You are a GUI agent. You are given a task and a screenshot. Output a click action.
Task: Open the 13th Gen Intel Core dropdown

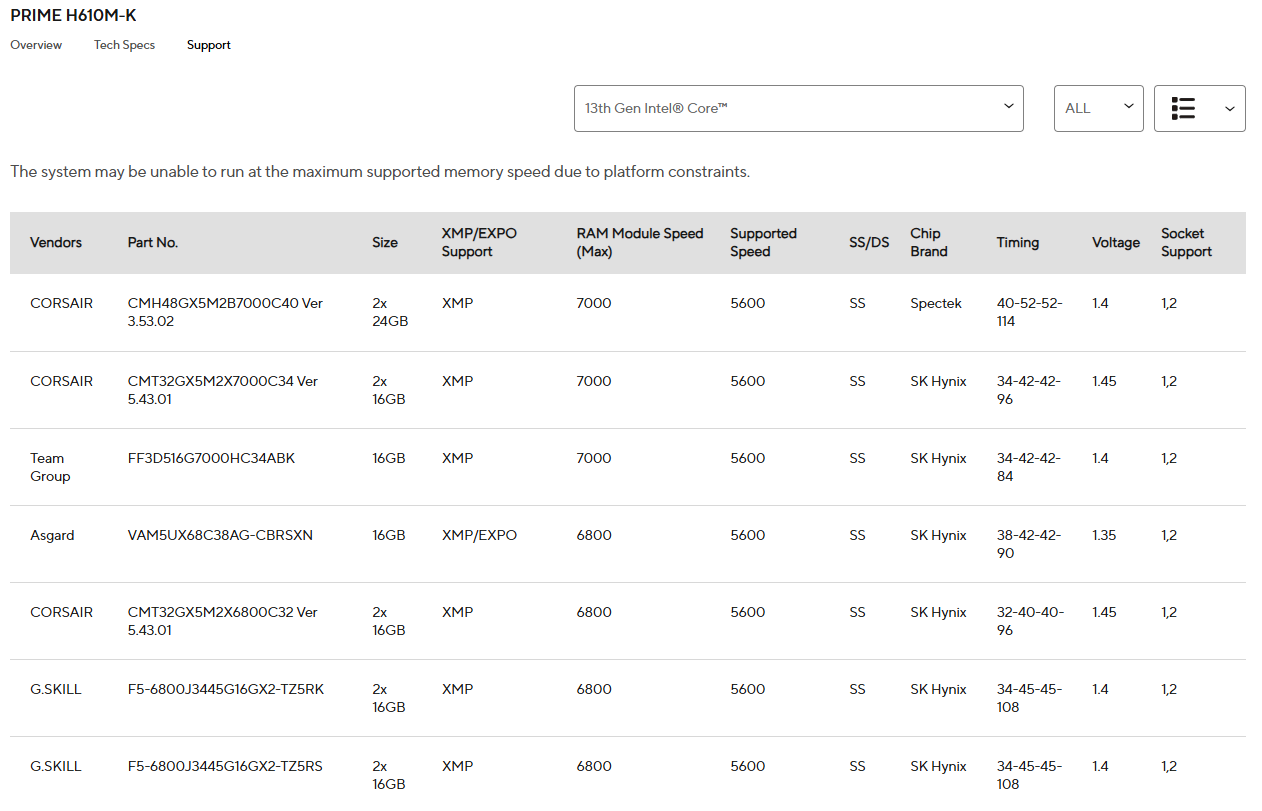(798, 108)
